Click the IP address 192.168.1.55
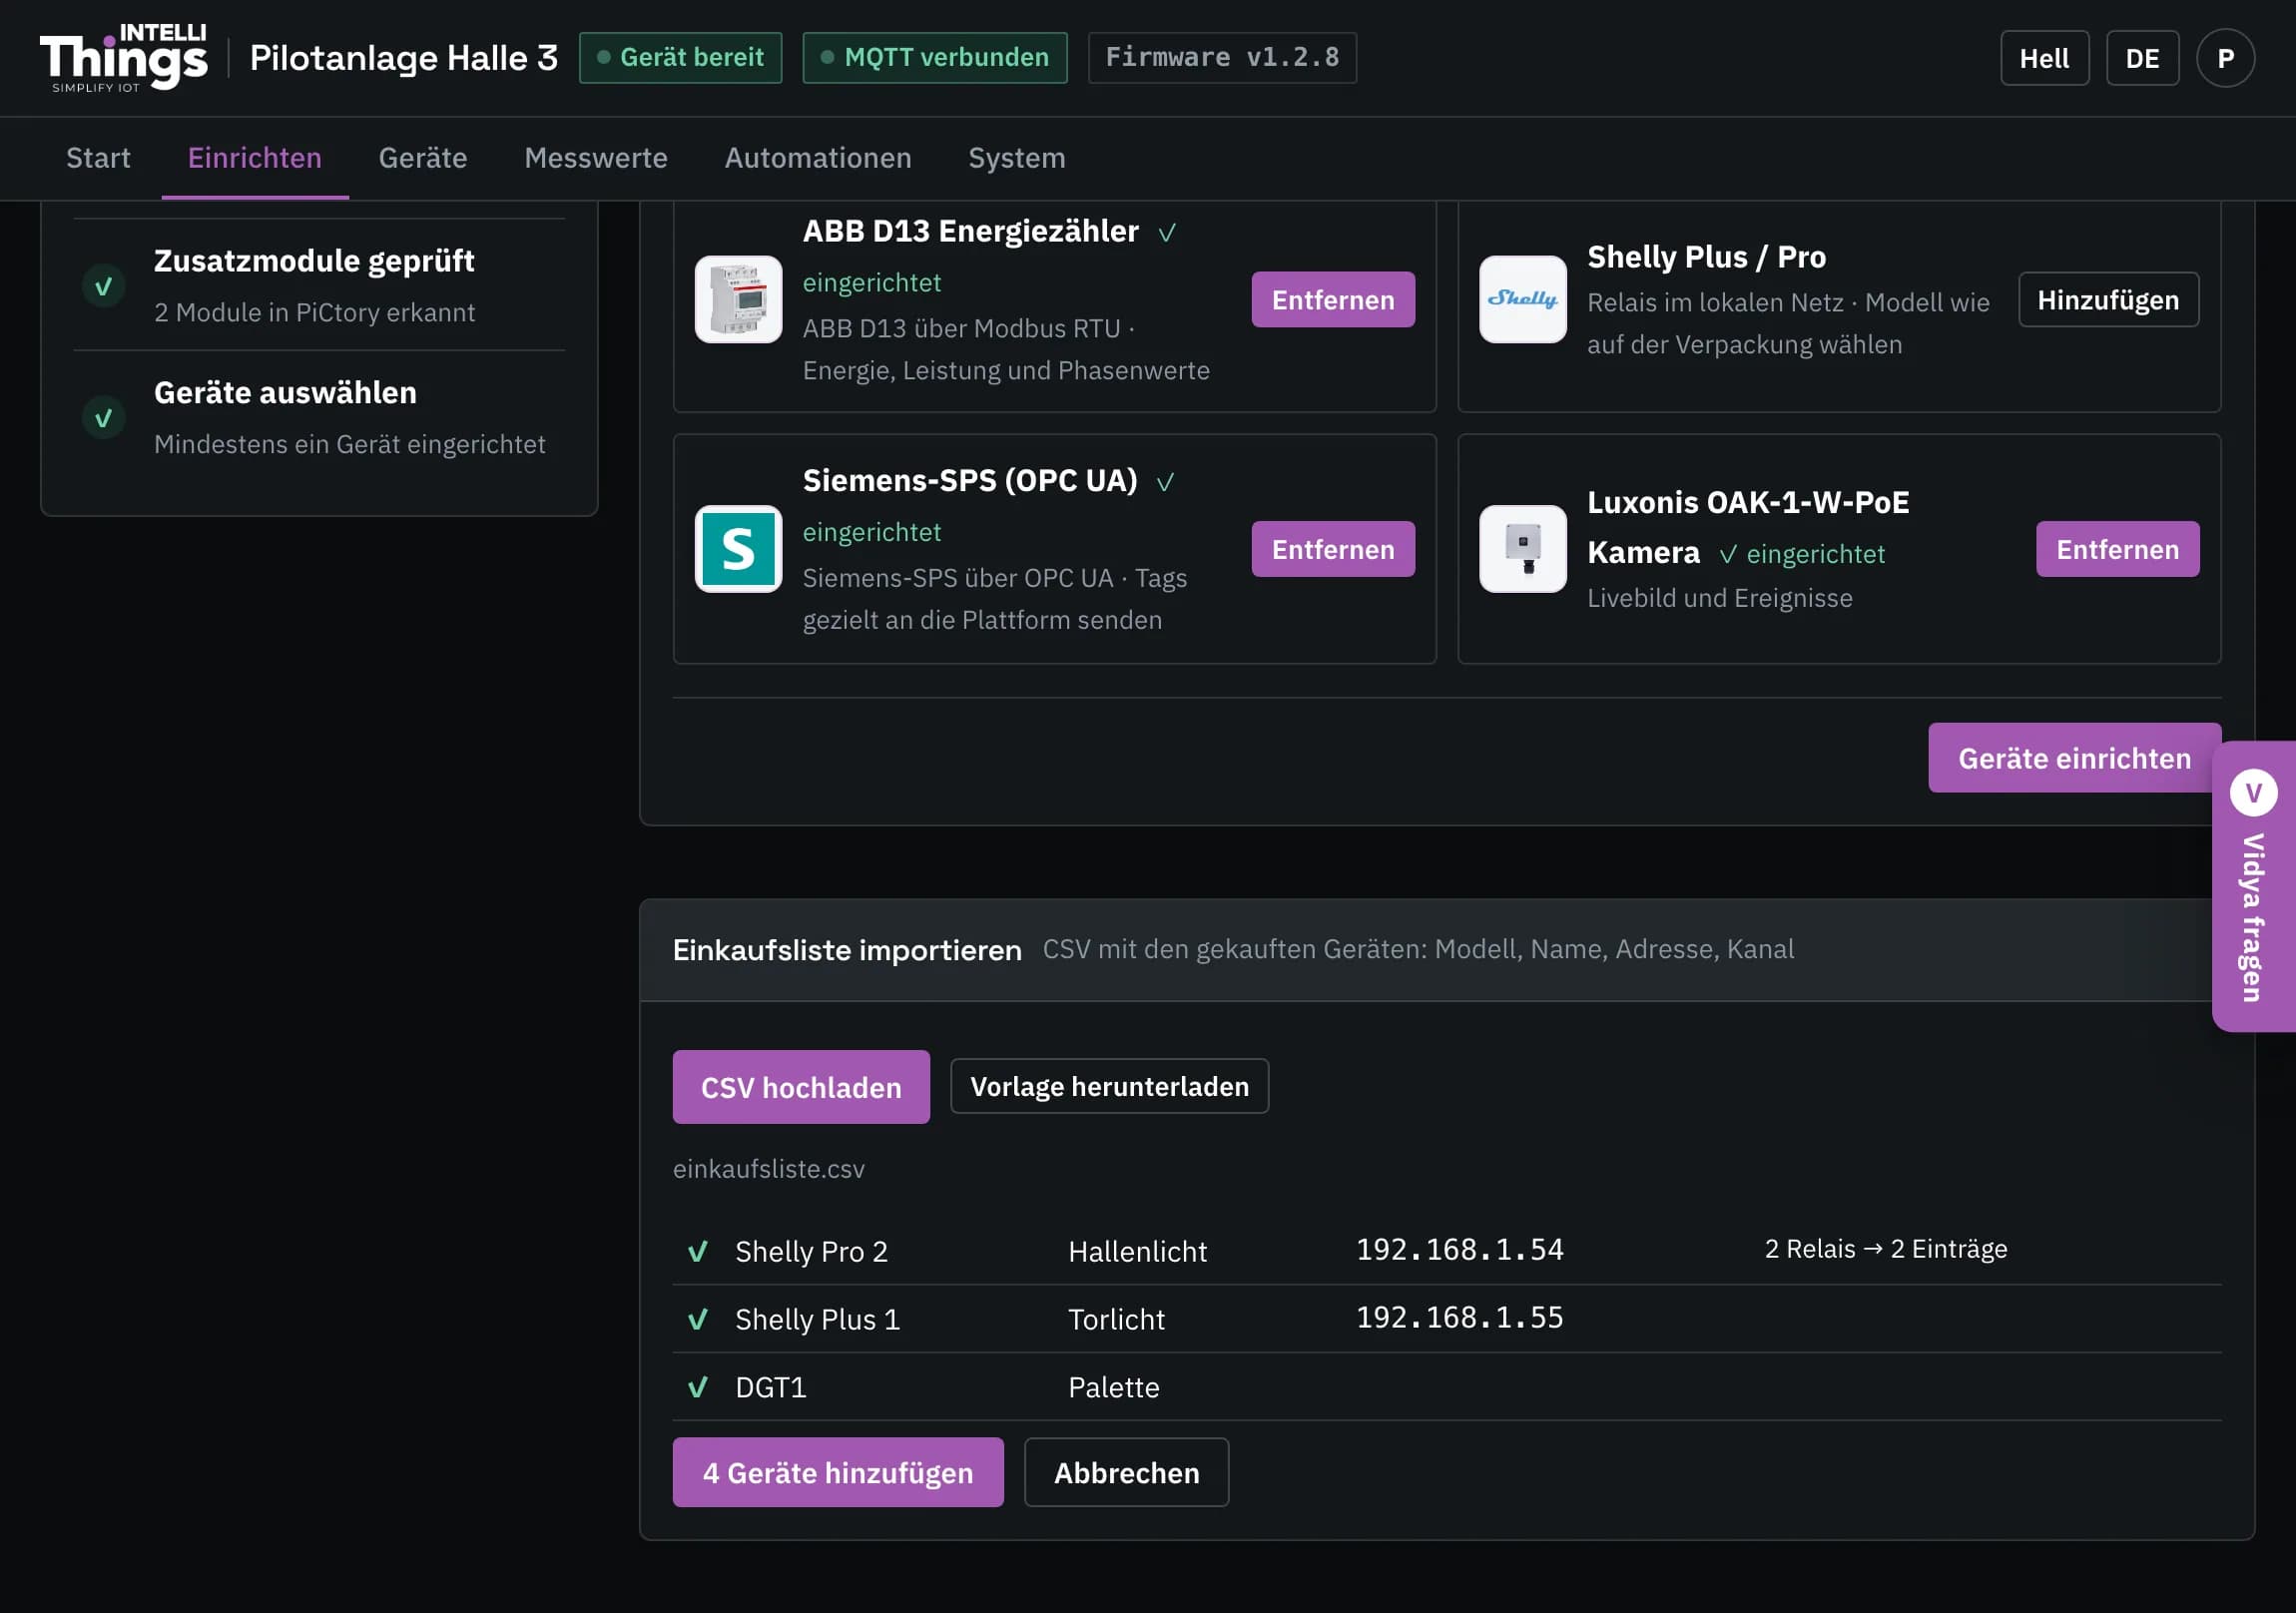 click(1459, 1318)
